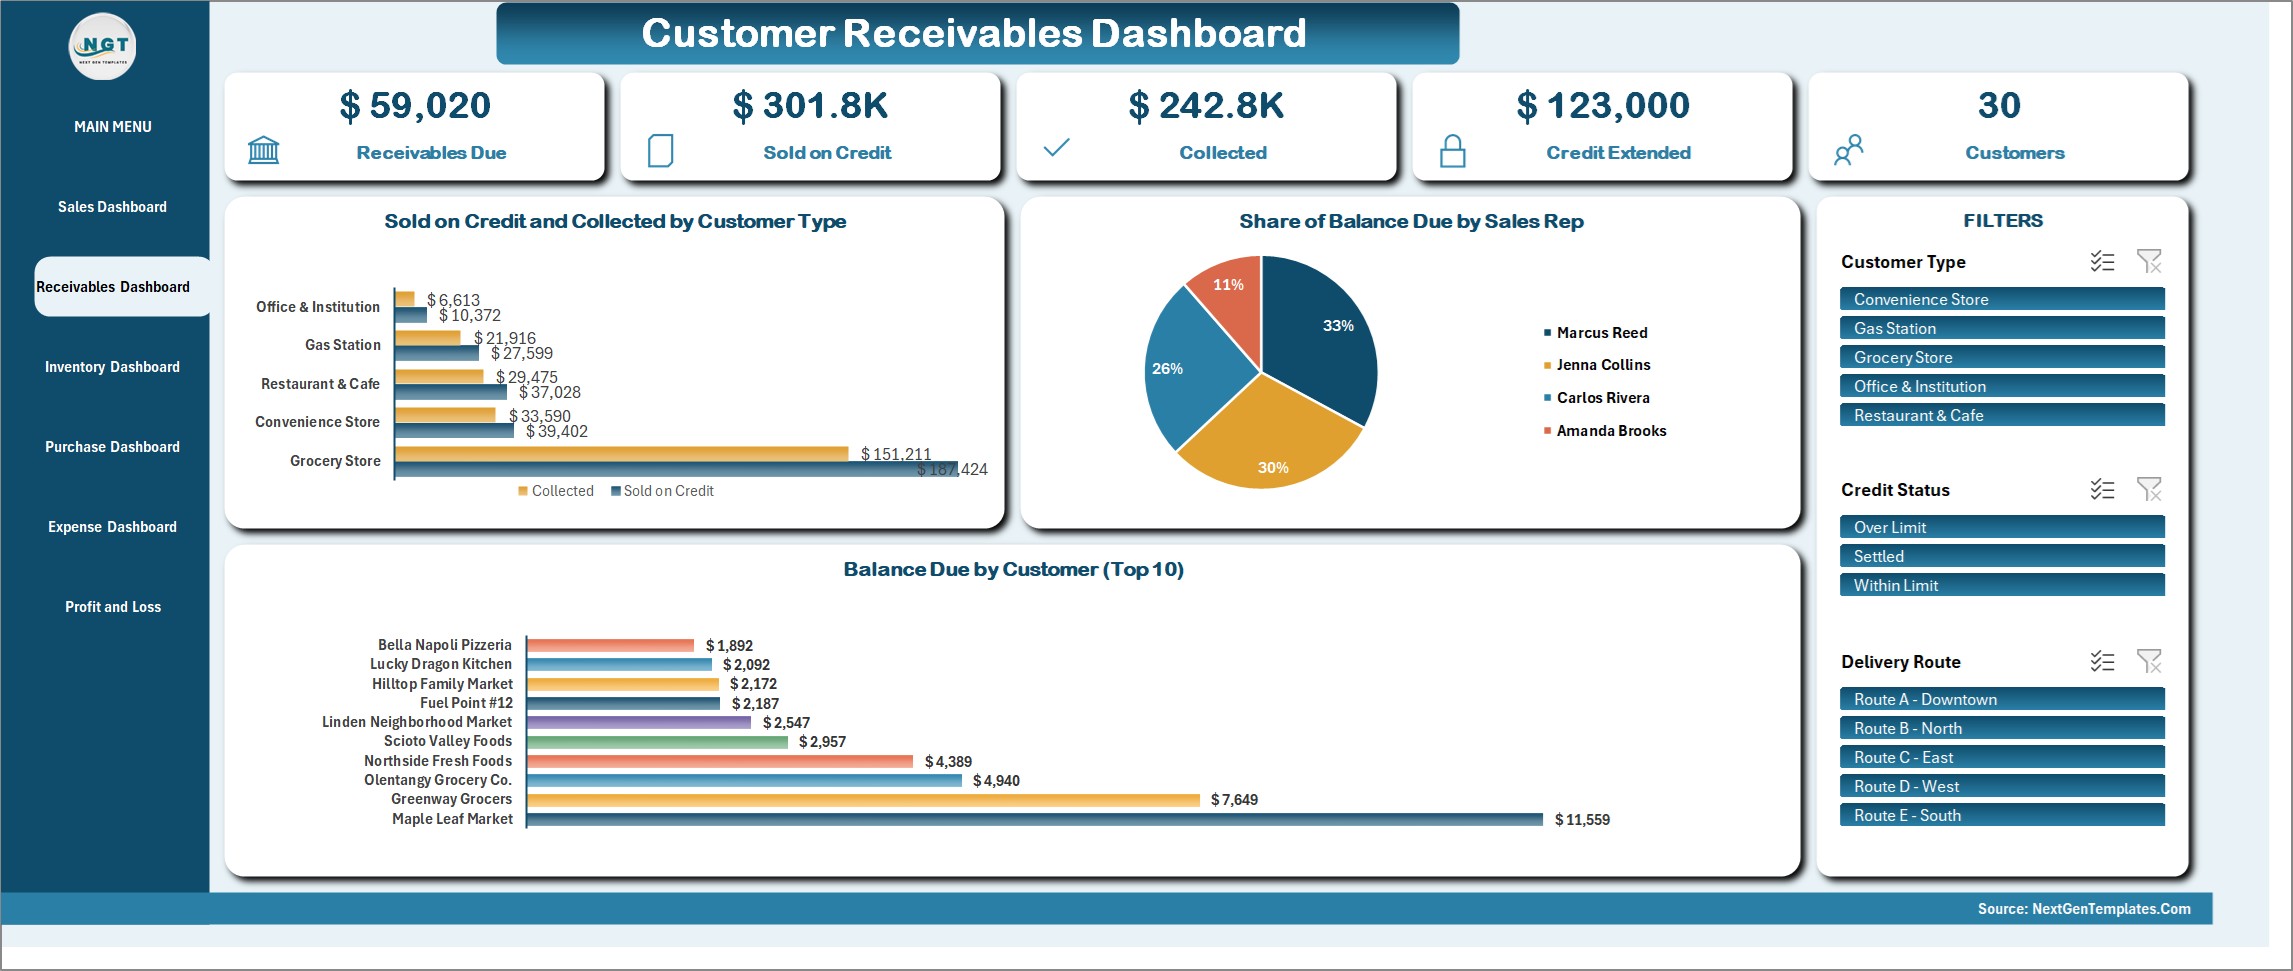Clear the Delivery Route filter
The height and width of the screenshot is (971, 2293).
[x=2149, y=661]
